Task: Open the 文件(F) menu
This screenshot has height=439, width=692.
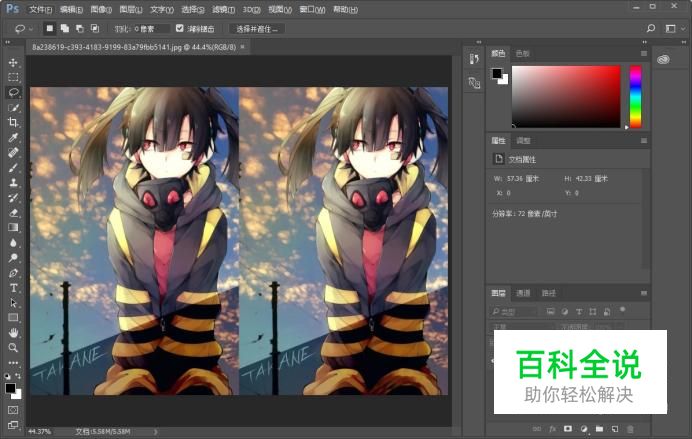Action: [41, 9]
